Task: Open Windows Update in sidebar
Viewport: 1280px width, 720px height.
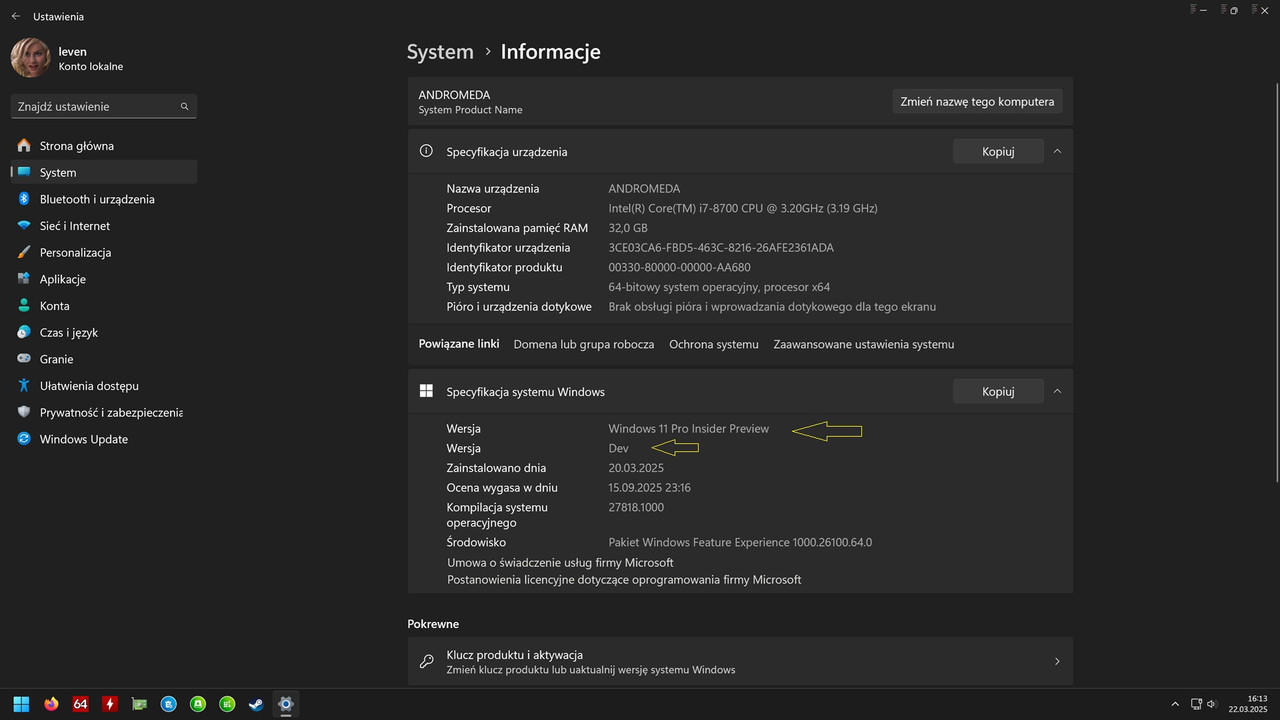Action: 104,439
